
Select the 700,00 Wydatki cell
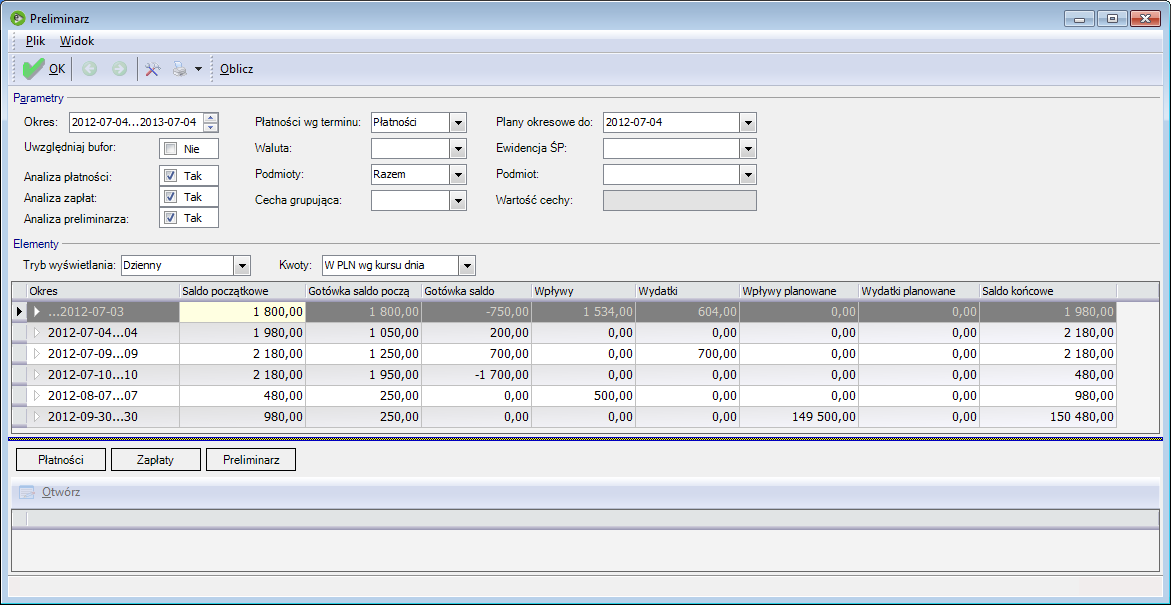coord(688,353)
